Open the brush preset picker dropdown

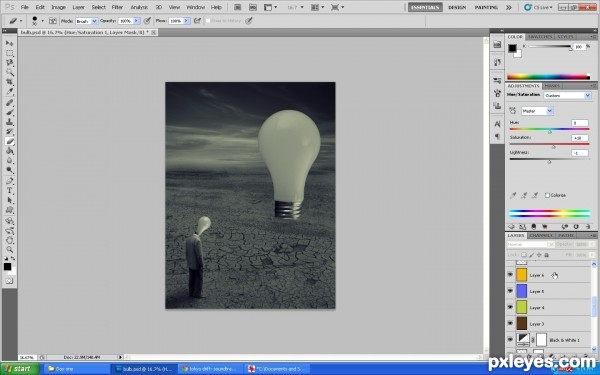tap(42, 21)
